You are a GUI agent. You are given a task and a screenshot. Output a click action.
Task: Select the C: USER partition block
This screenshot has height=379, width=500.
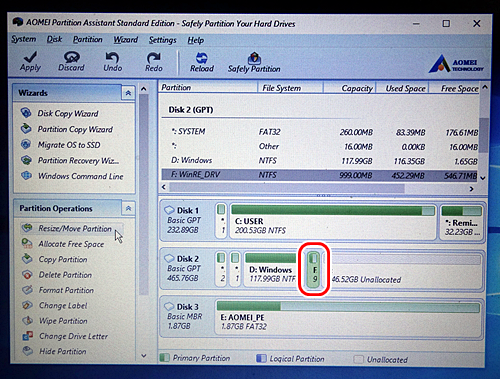pyautogui.click(x=333, y=222)
